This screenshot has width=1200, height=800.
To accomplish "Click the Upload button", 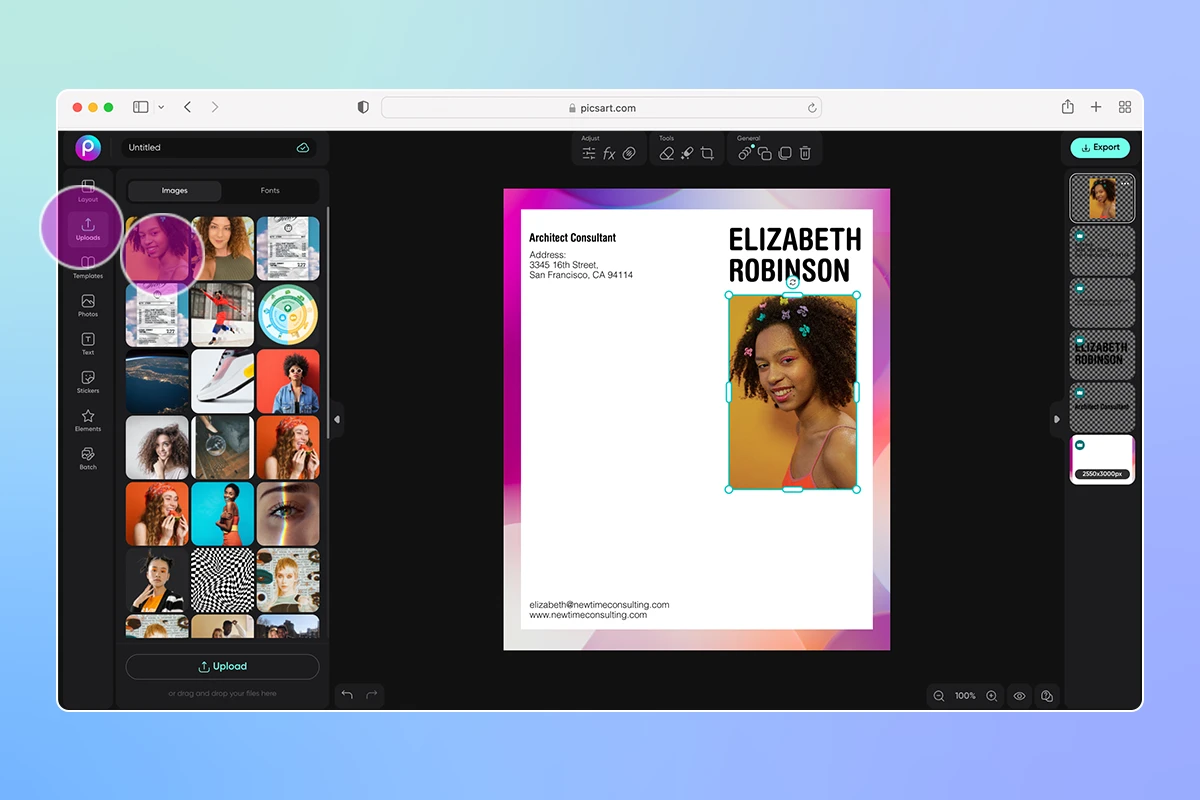I will point(222,666).
